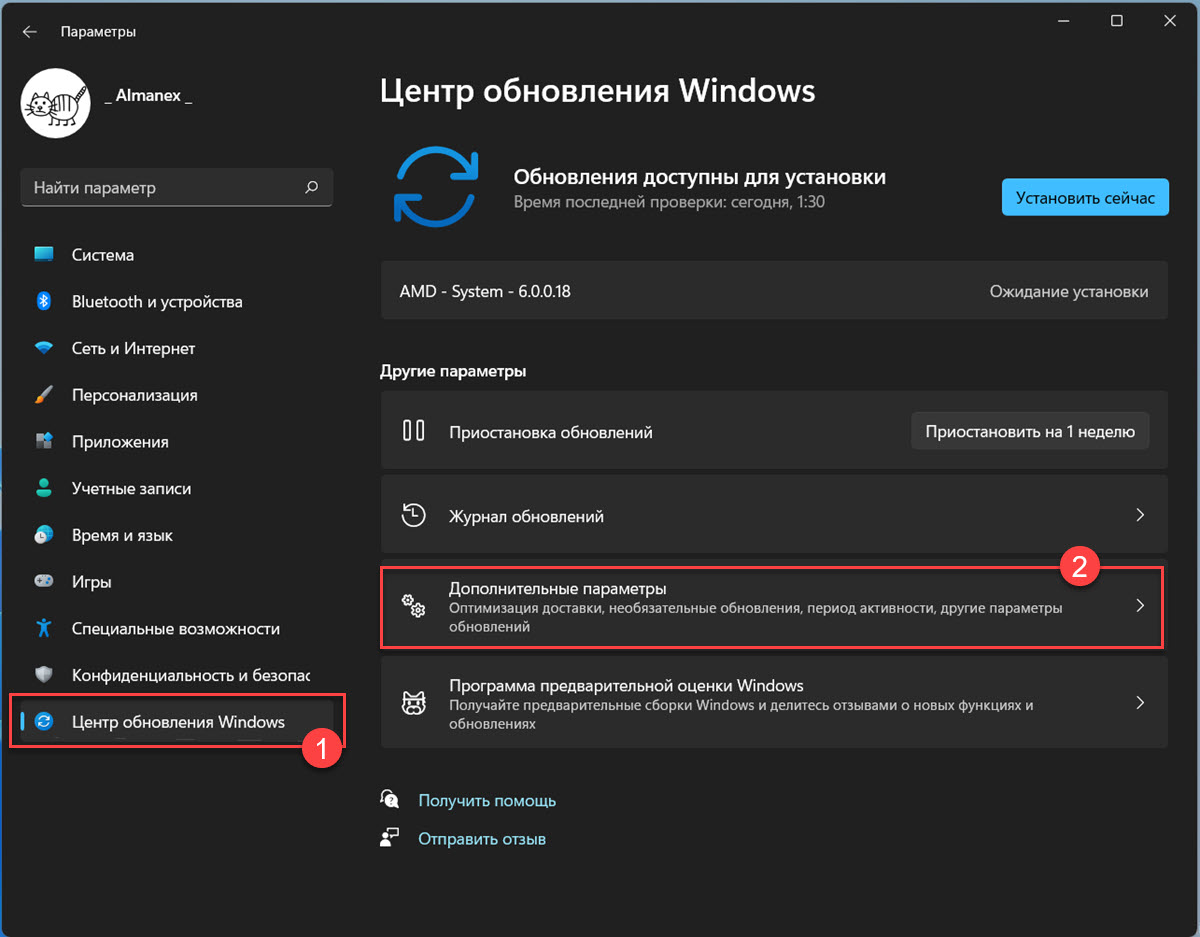Click chevron on Программа предварительной оценки row
The height and width of the screenshot is (937, 1200).
1140,703
